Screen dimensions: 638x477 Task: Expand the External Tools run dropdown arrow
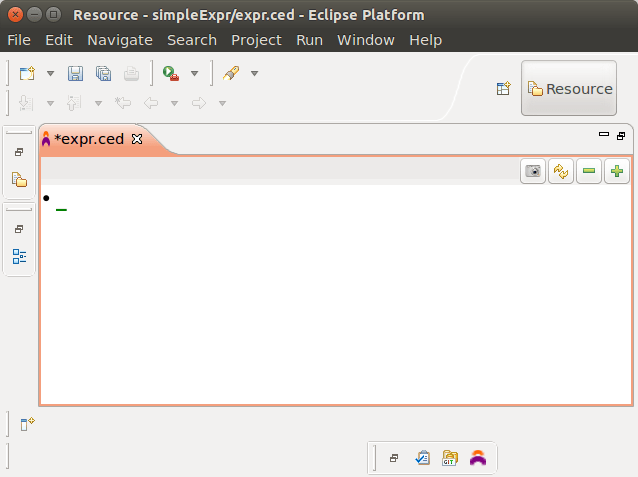click(x=194, y=74)
